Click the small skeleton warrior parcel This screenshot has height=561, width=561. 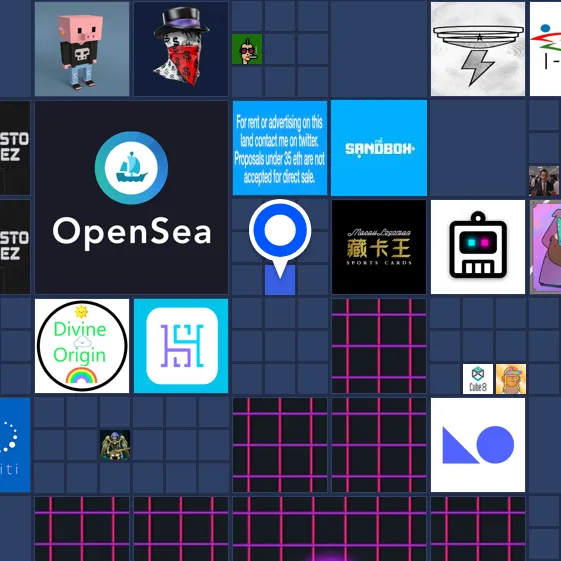pyautogui.click(x=115, y=445)
